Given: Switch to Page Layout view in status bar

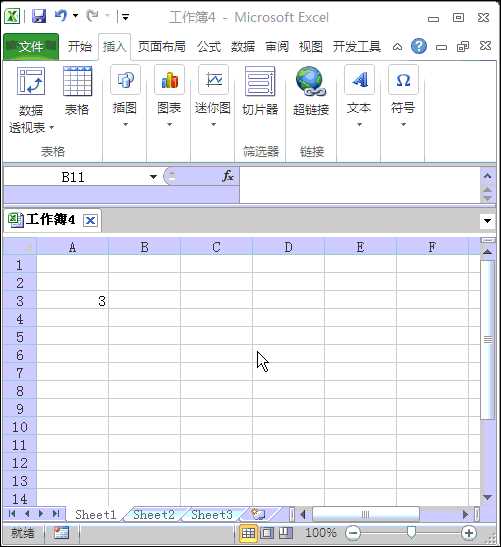Looking at the screenshot, I should [267, 533].
